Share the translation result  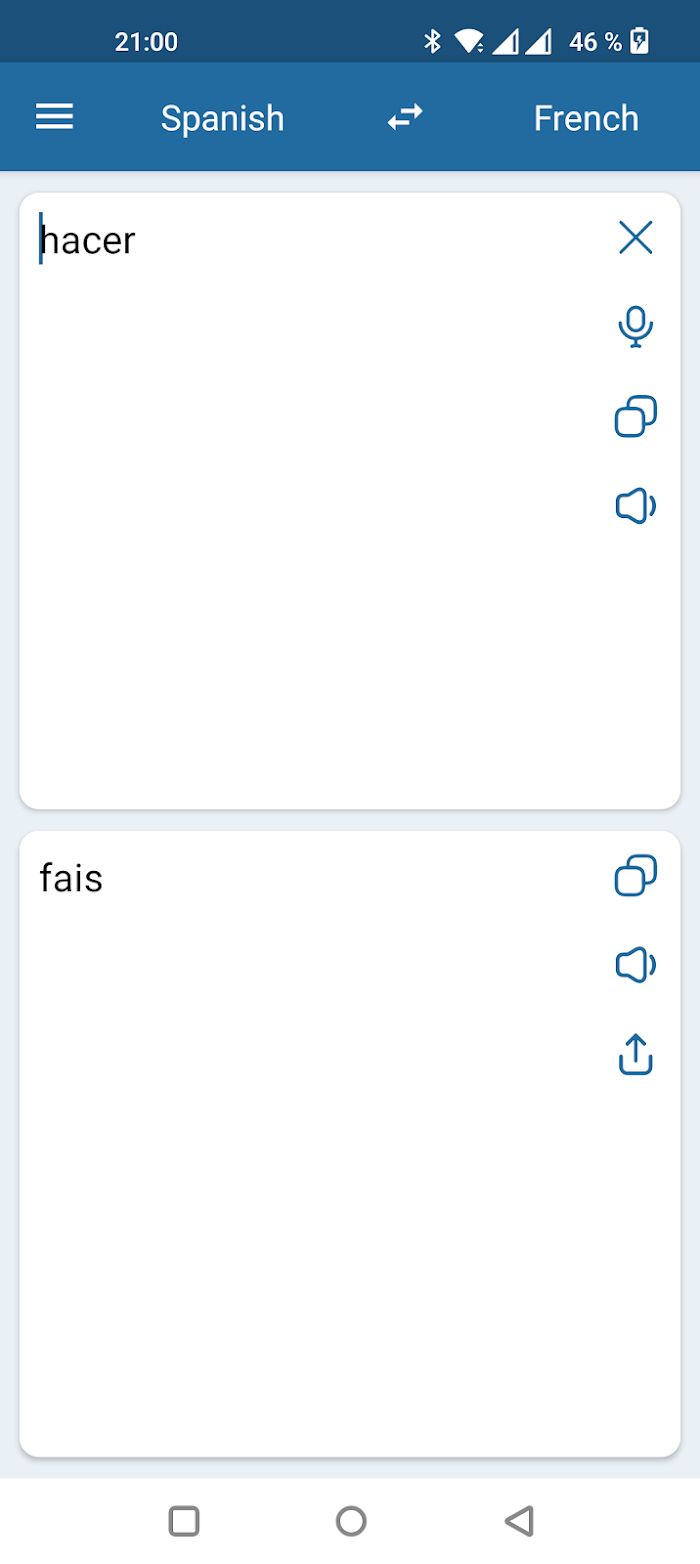pos(636,1055)
